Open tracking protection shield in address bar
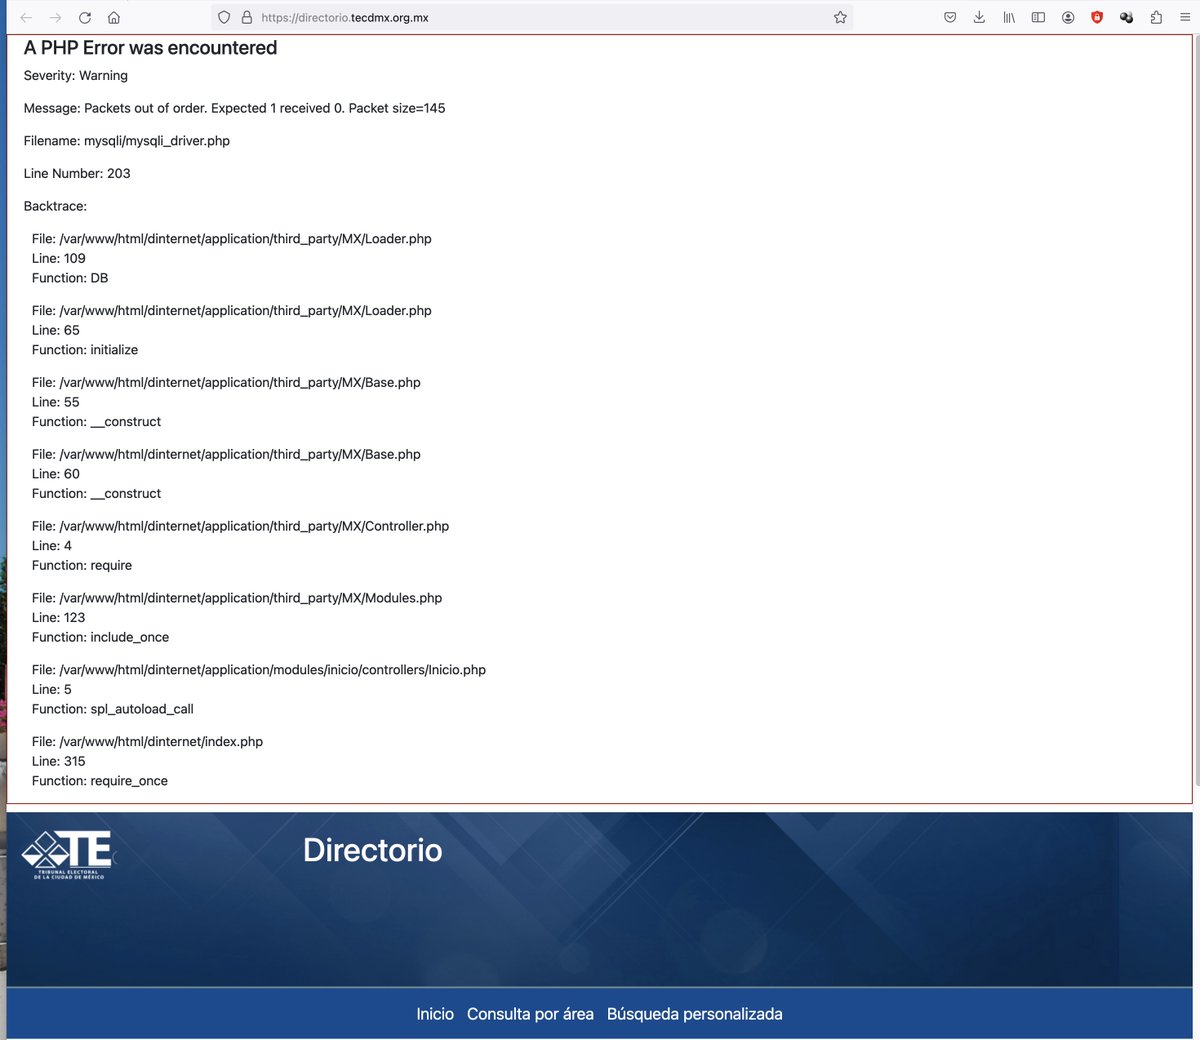The height and width of the screenshot is (1040, 1200). point(224,17)
